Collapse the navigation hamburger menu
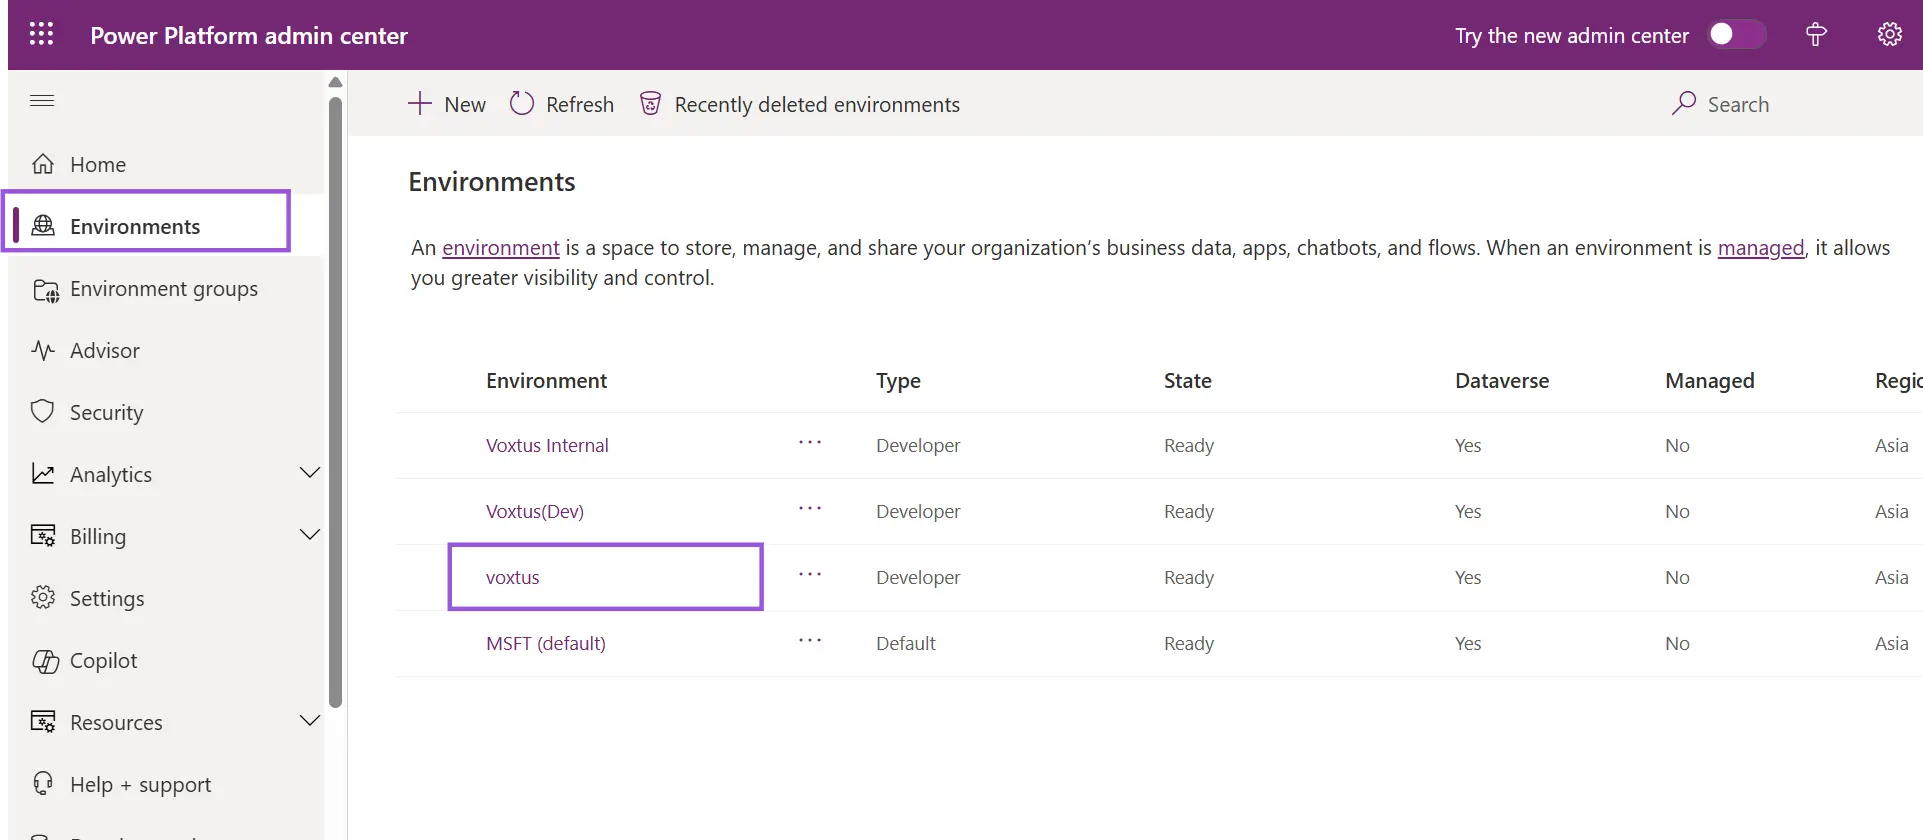The width and height of the screenshot is (1923, 840). [x=42, y=101]
